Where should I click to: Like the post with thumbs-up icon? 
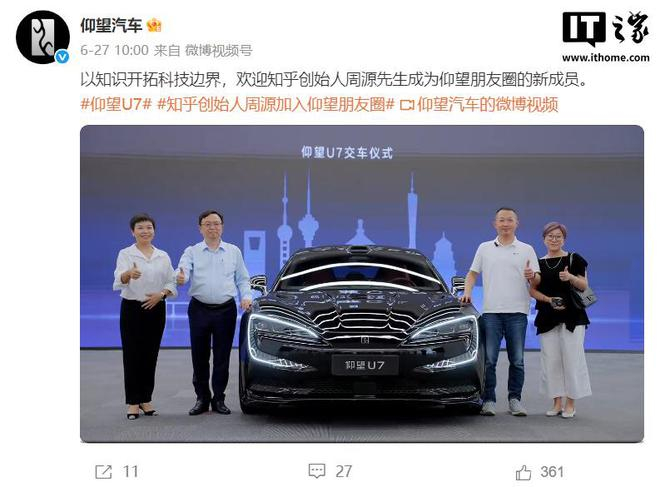[x=523, y=472]
